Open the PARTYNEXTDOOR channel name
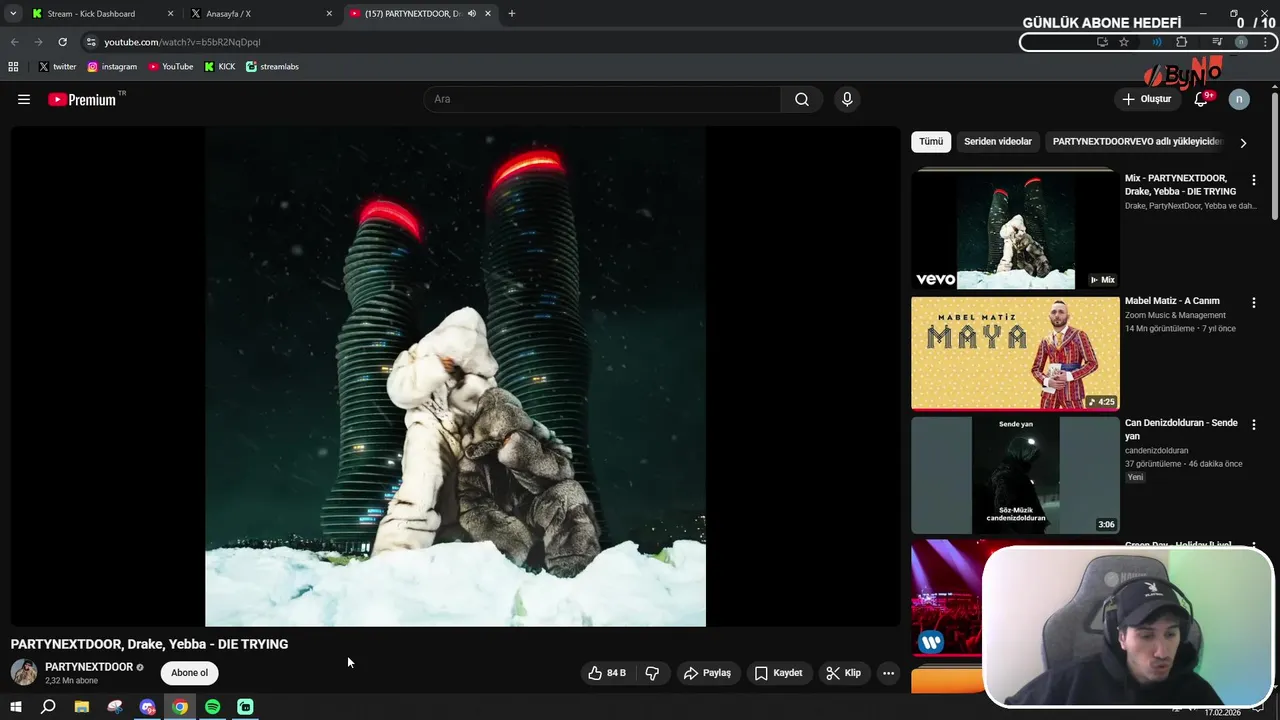Image resolution: width=1280 pixels, height=720 pixels. (x=89, y=667)
